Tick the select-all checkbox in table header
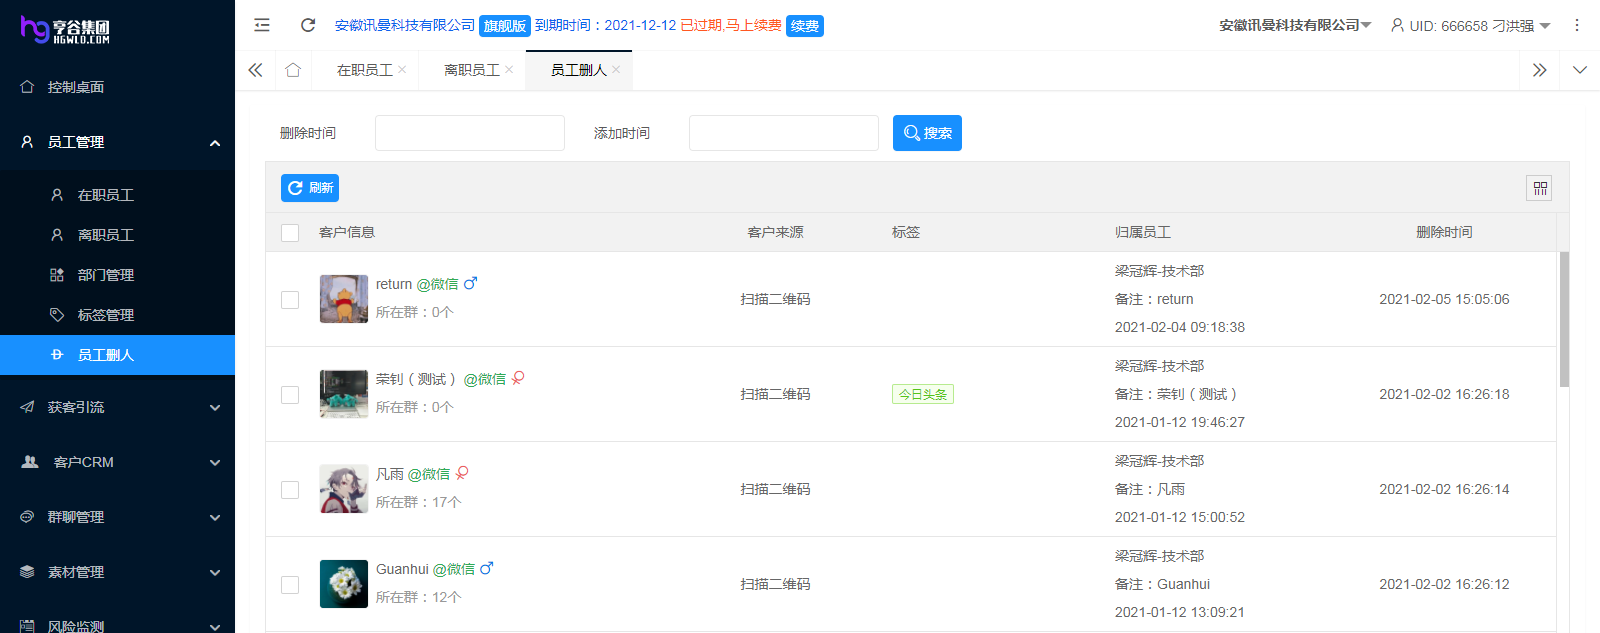 click(x=290, y=233)
